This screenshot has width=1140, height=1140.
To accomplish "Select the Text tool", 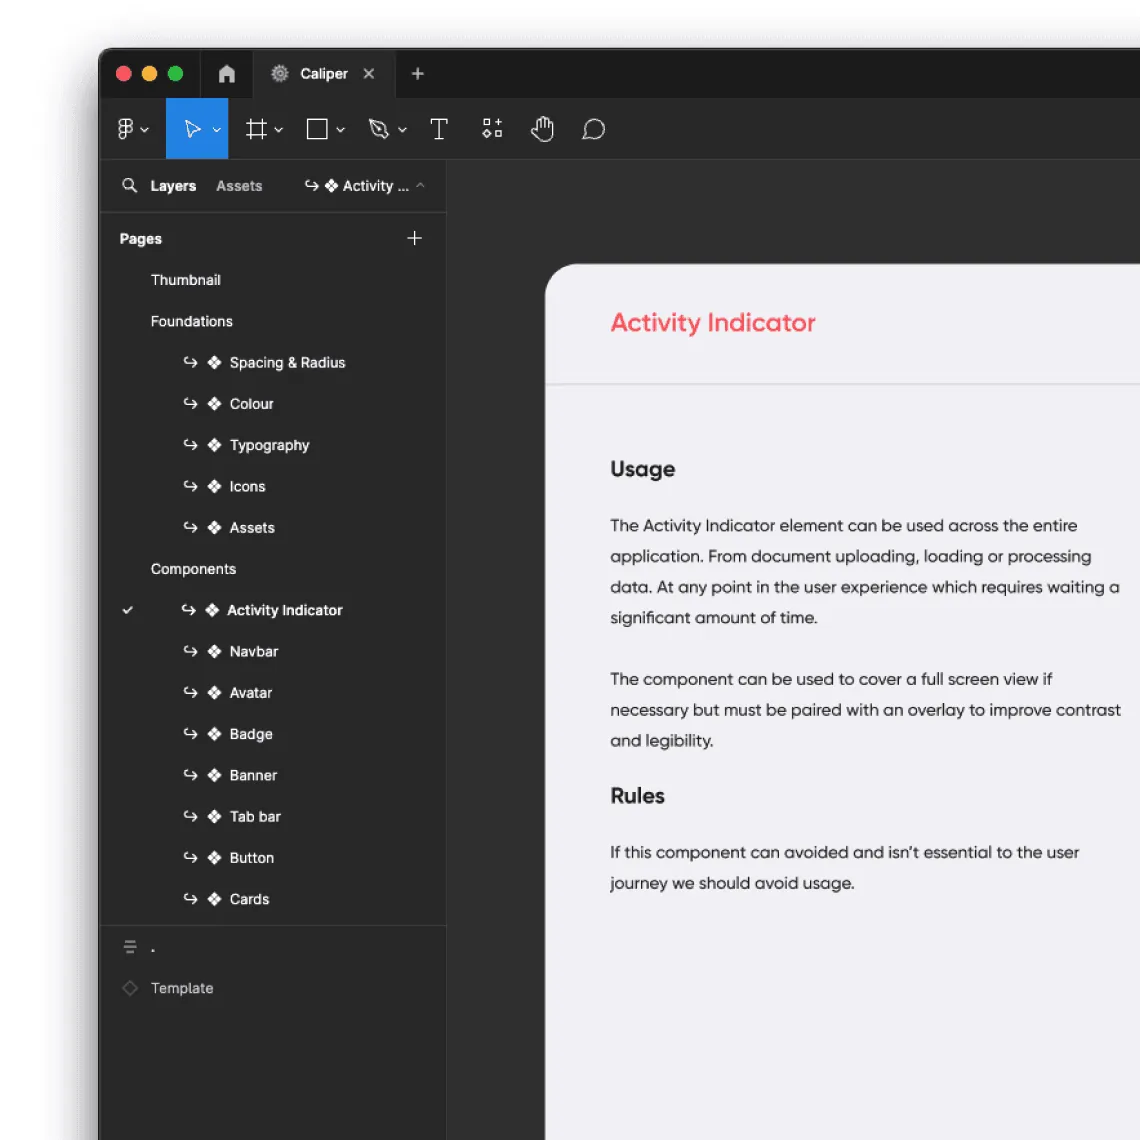I will tap(439, 129).
